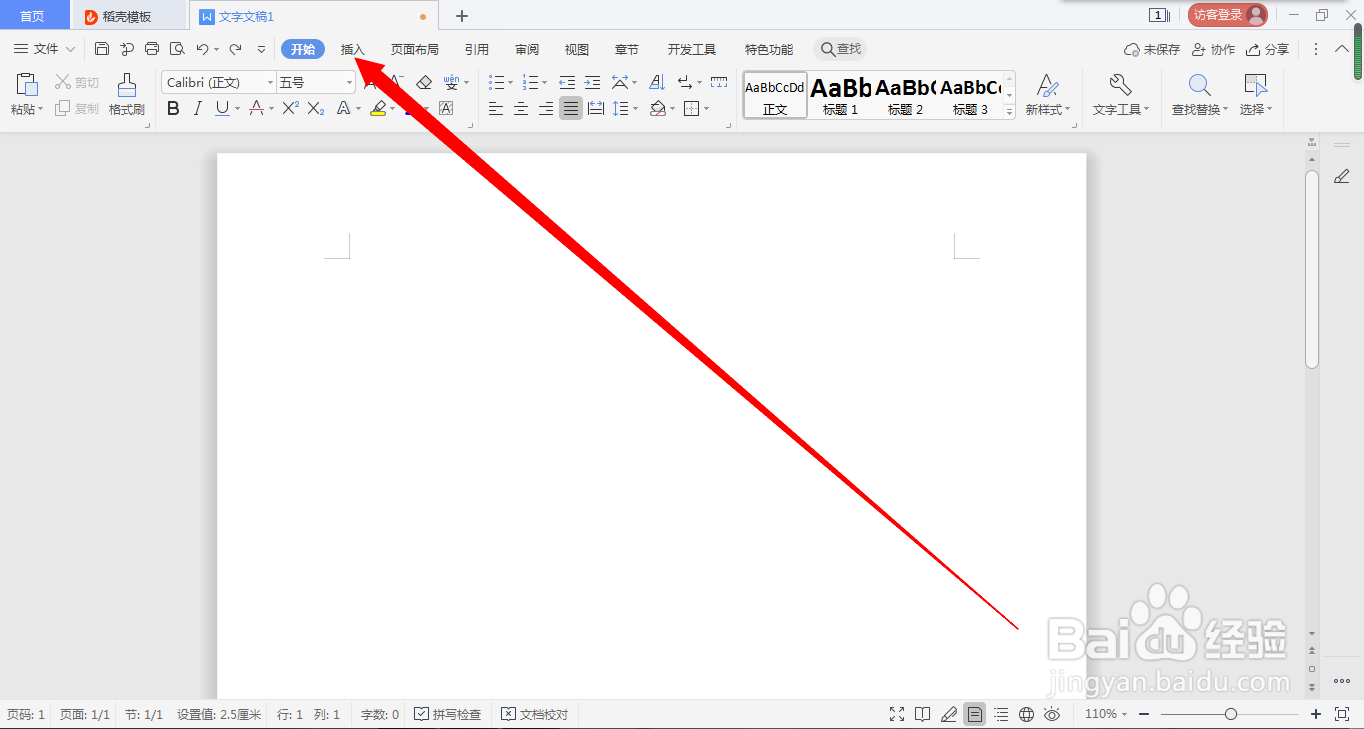Clear formatting with the eraser icon
The width and height of the screenshot is (1364, 729).
tap(424, 82)
